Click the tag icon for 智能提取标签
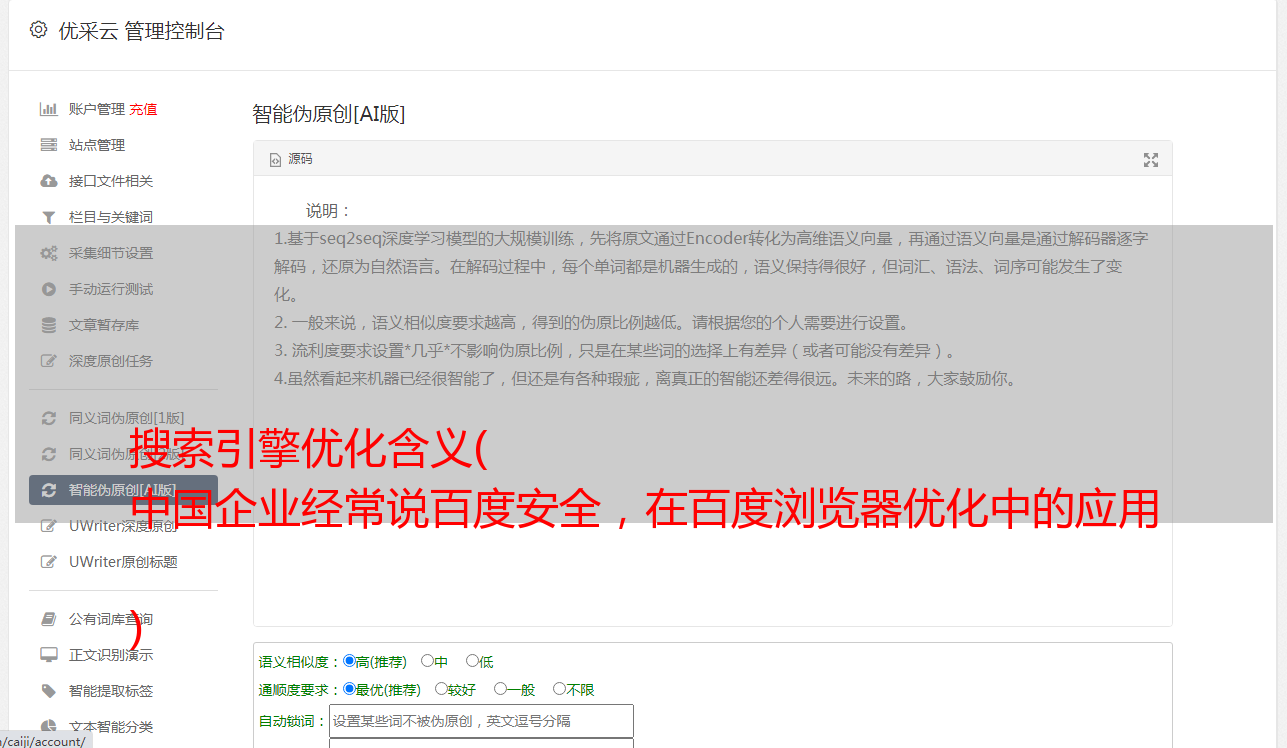Image resolution: width=1287 pixels, height=748 pixels. tap(48, 691)
